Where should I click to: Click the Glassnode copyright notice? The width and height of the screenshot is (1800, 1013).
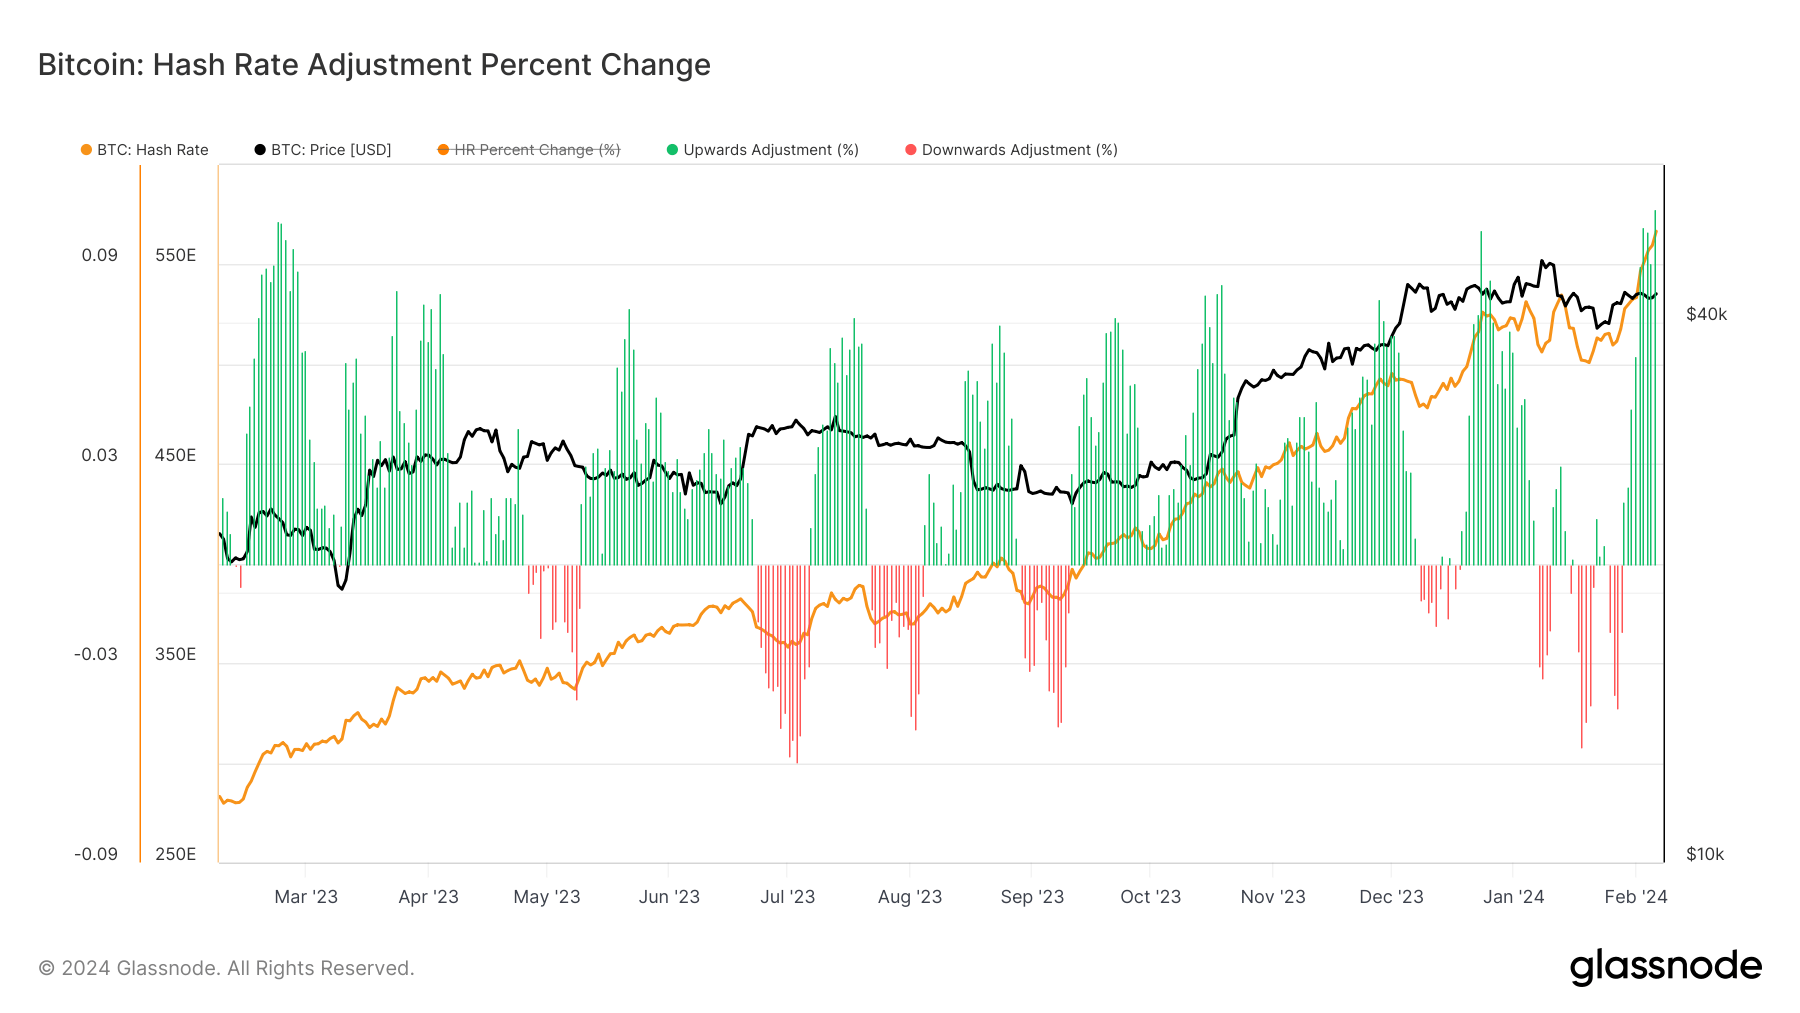(226, 968)
